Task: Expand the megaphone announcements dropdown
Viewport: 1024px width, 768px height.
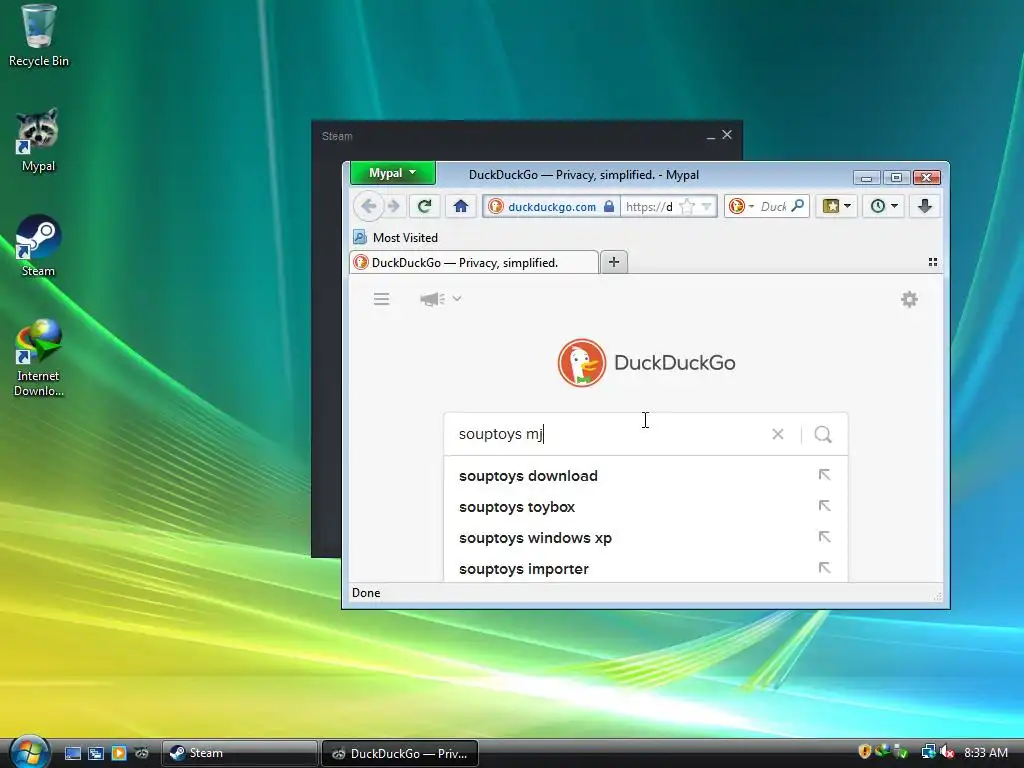Action: (441, 299)
